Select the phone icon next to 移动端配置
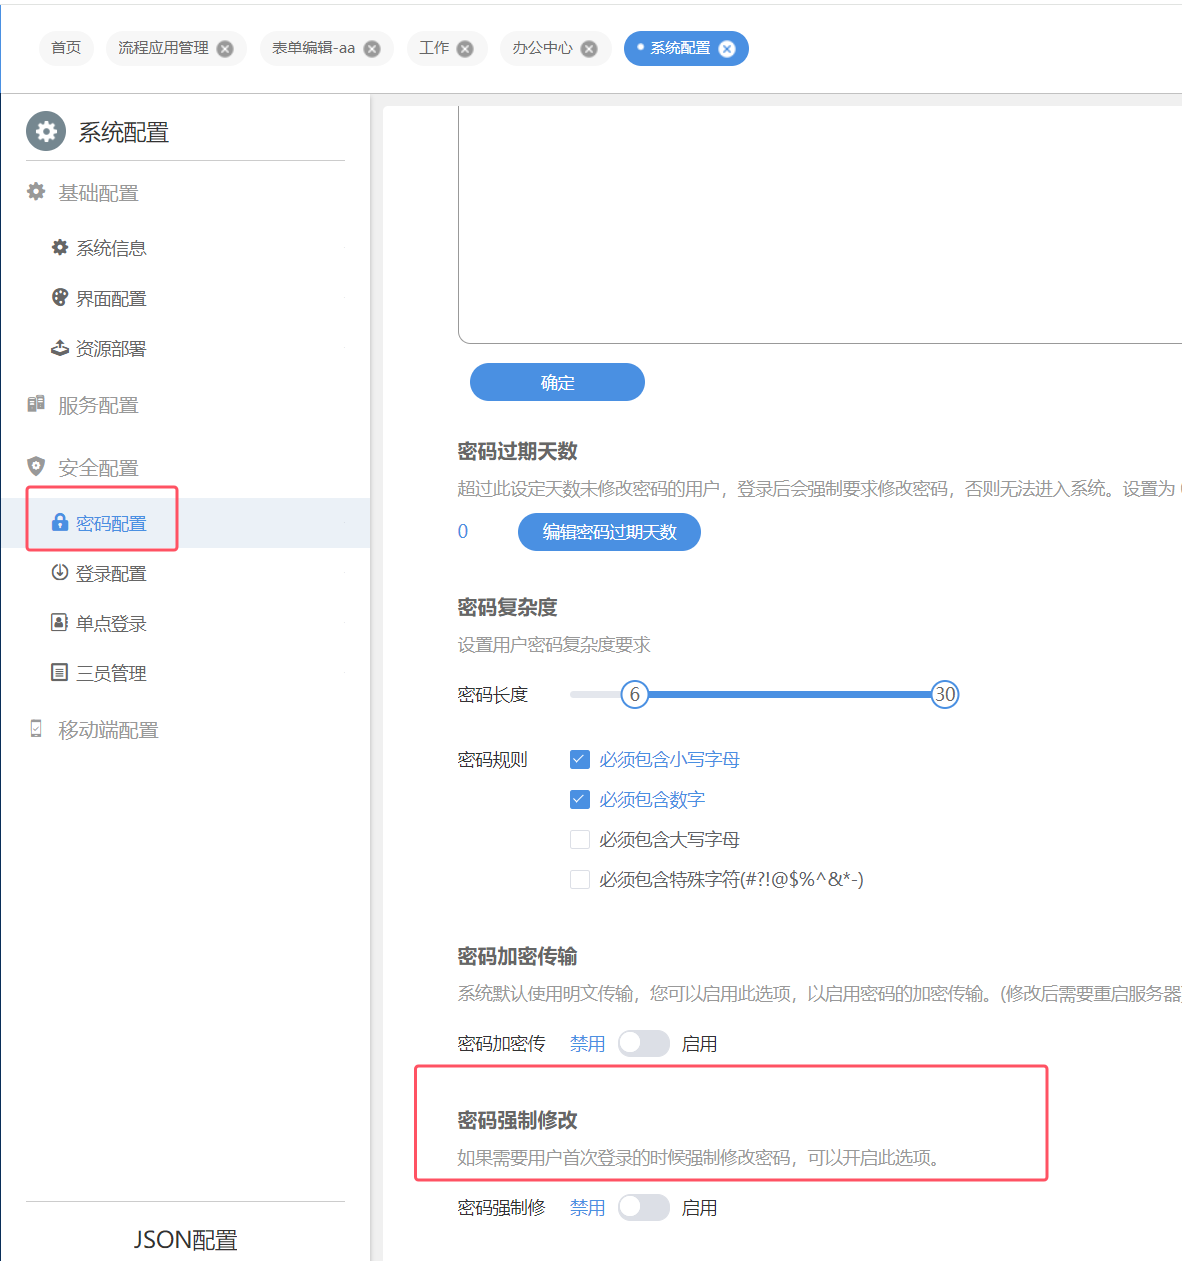This screenshot has width=1182, height=1261. coord(35,729)
